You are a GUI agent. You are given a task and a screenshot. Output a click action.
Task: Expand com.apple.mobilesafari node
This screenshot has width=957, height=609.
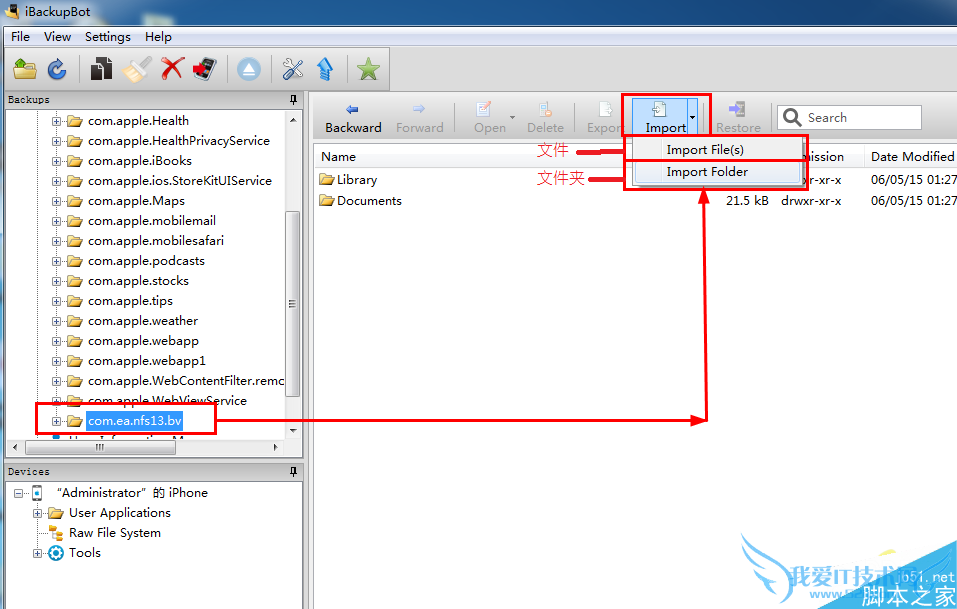tap(56, 241)
